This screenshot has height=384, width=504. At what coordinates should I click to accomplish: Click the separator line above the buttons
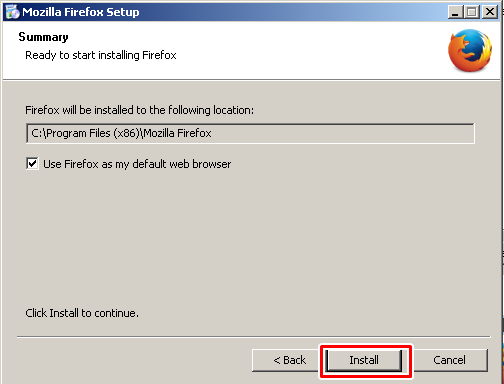254,337
